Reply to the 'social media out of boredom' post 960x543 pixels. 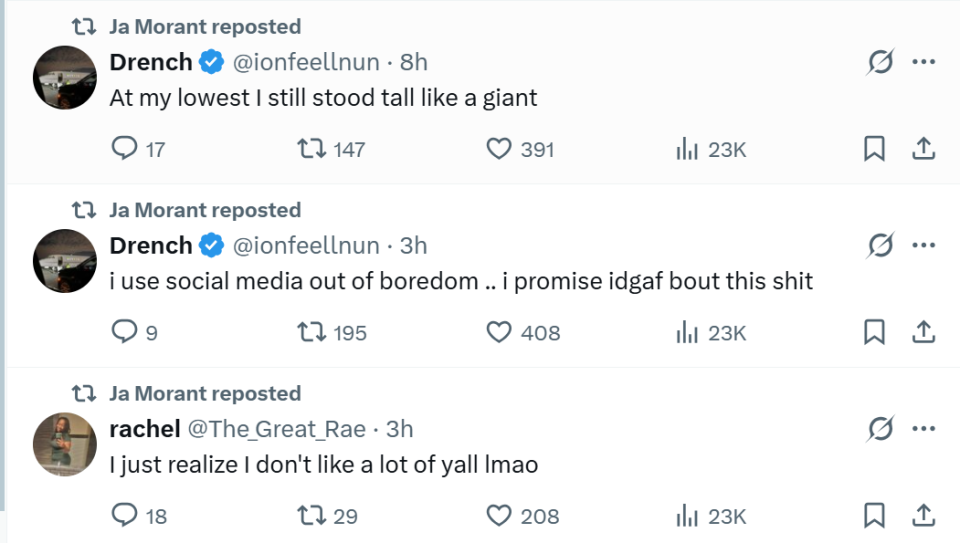(124, 332)
